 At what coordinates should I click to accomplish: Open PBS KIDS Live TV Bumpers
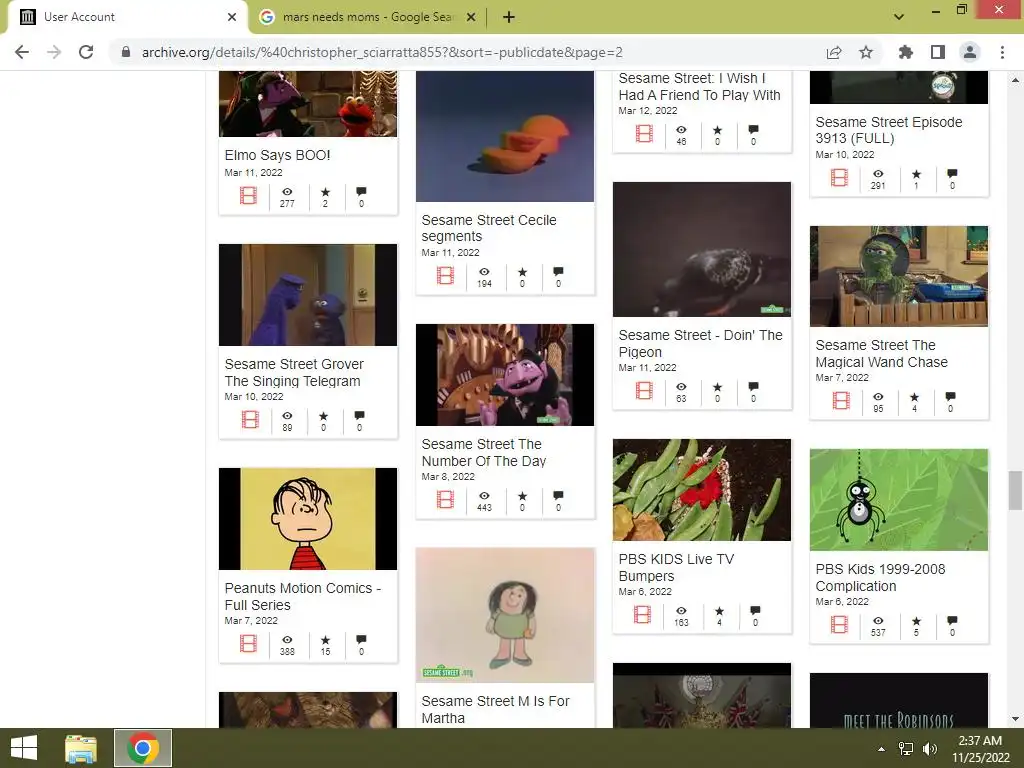pyautogui.click(x=676, y=568)
